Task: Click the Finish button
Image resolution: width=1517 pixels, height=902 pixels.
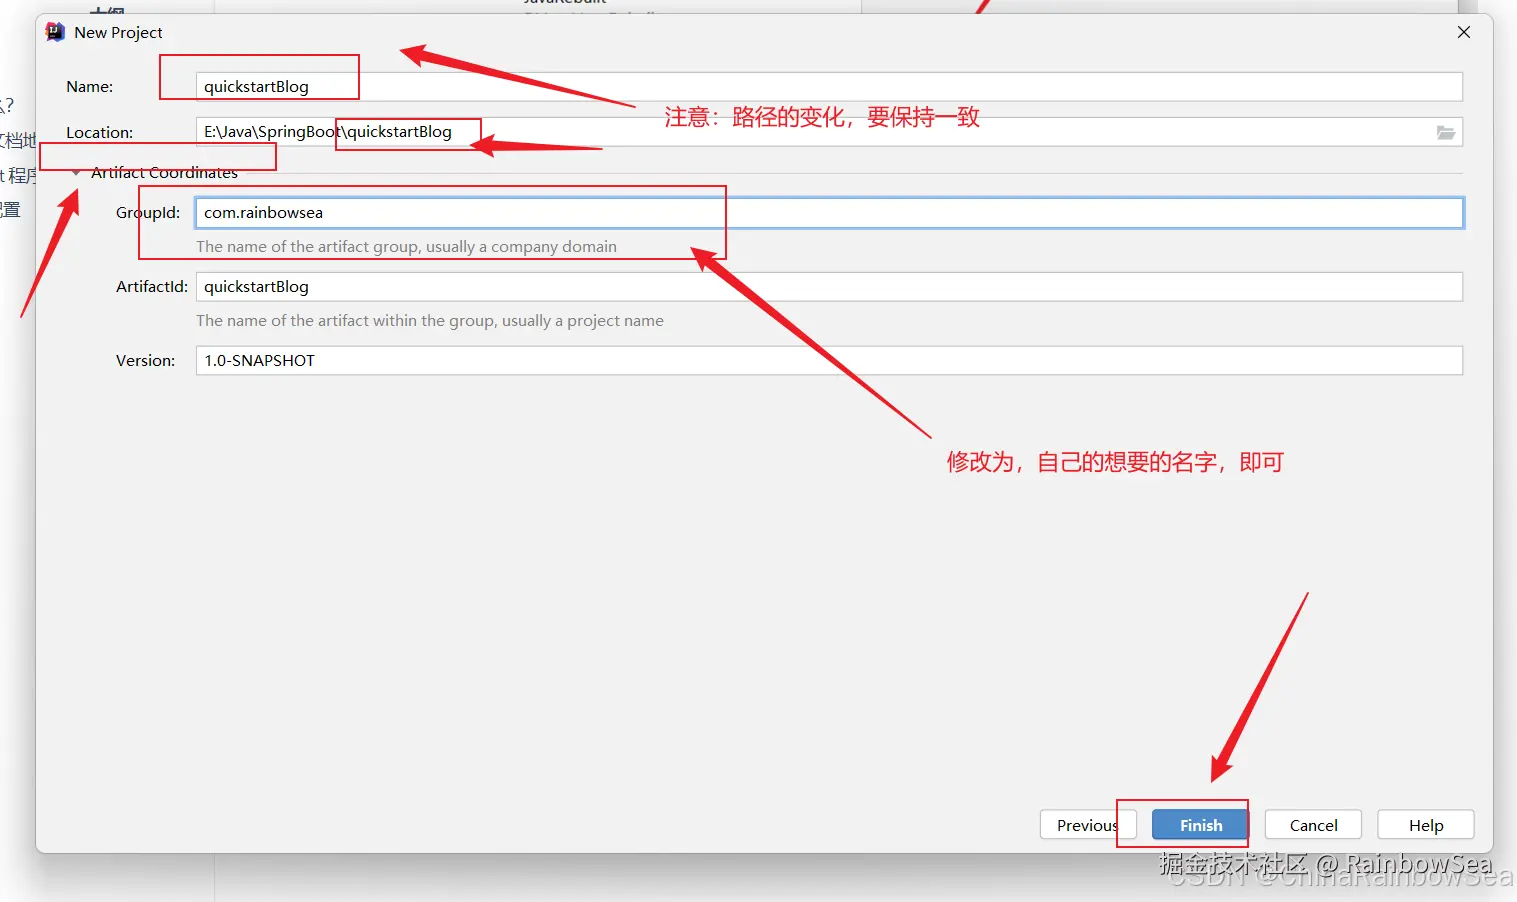Action: click(x=1200, y=825)
